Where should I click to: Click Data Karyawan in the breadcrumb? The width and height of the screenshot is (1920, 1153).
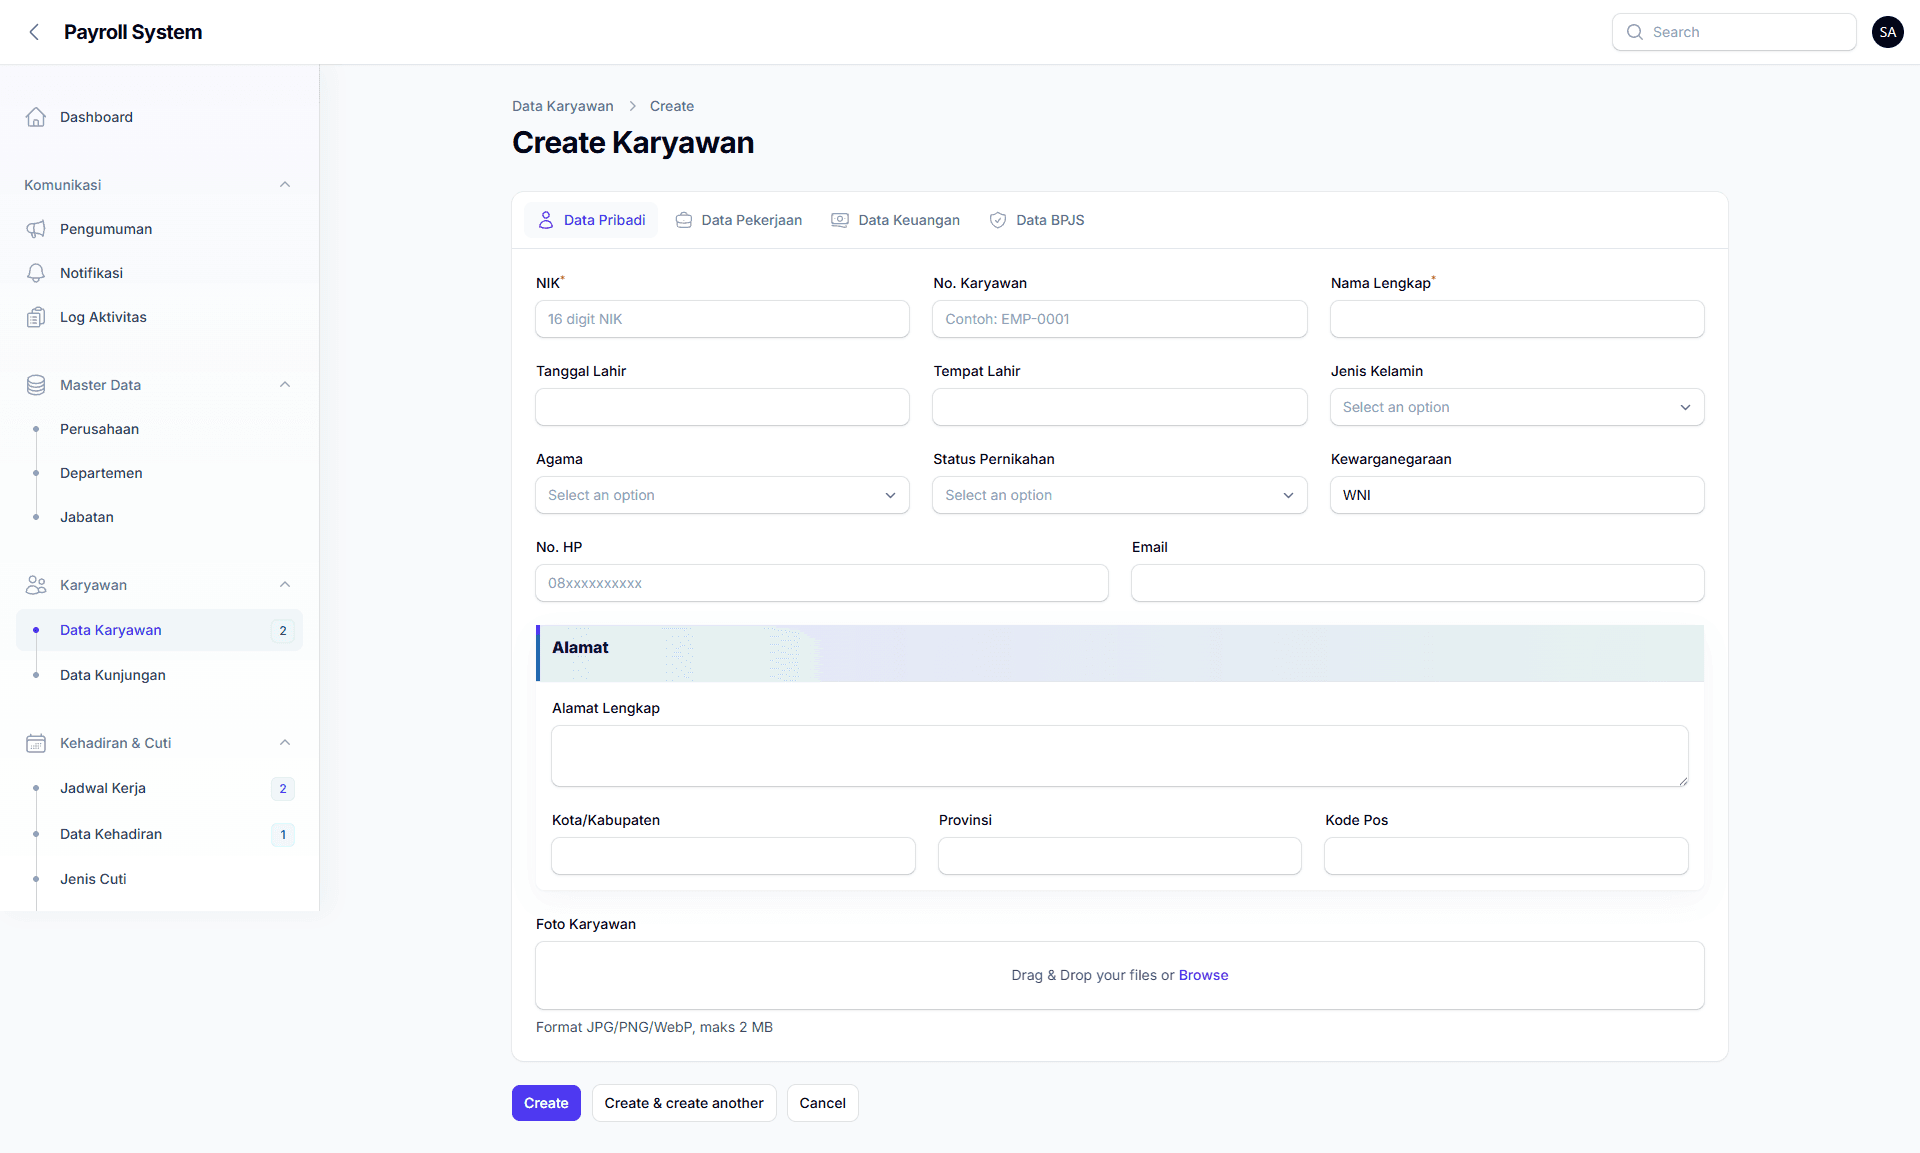coord(562,106)
